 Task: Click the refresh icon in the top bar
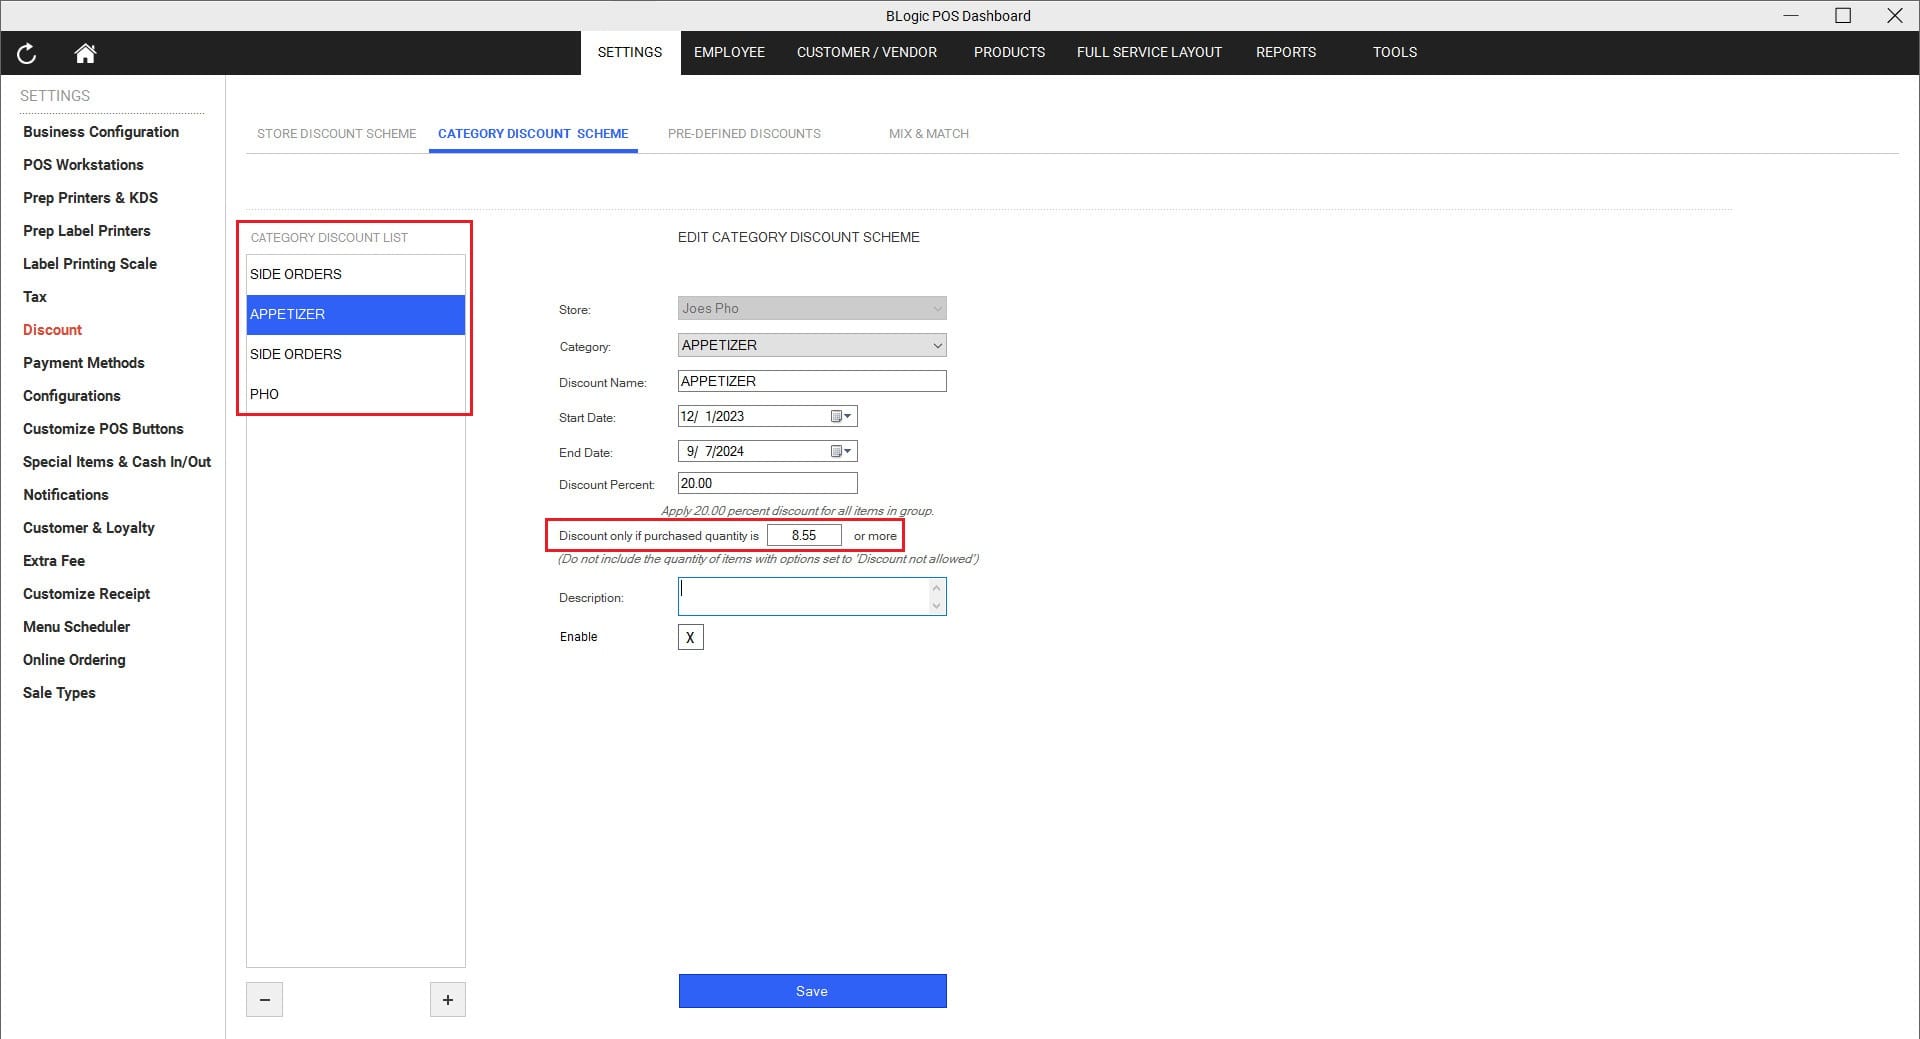(26, 54)
